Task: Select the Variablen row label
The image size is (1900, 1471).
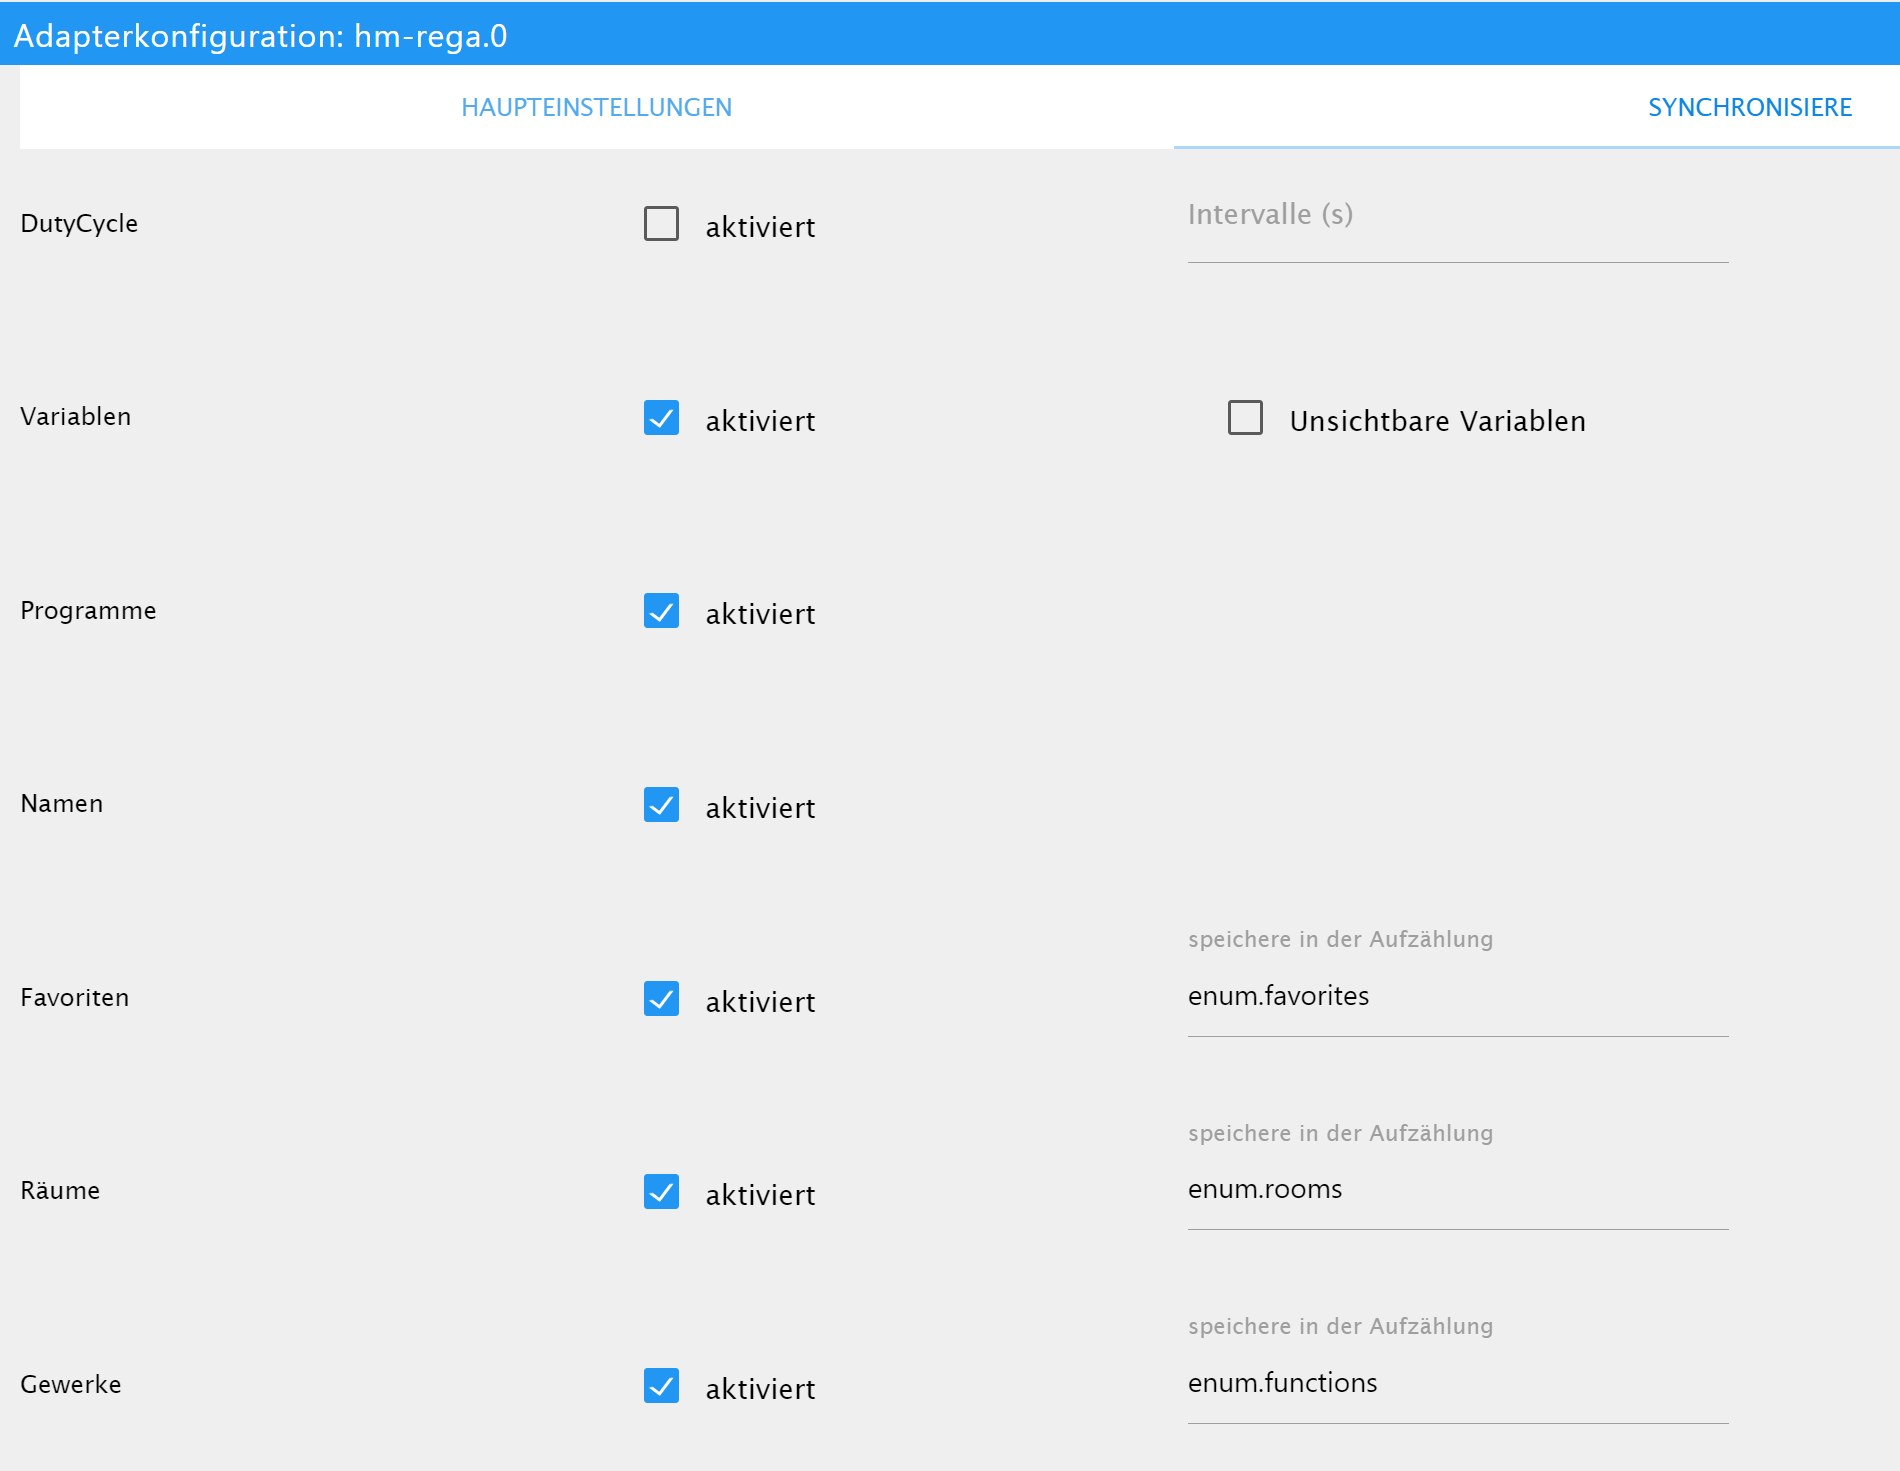Action: (x=76, y=417)
